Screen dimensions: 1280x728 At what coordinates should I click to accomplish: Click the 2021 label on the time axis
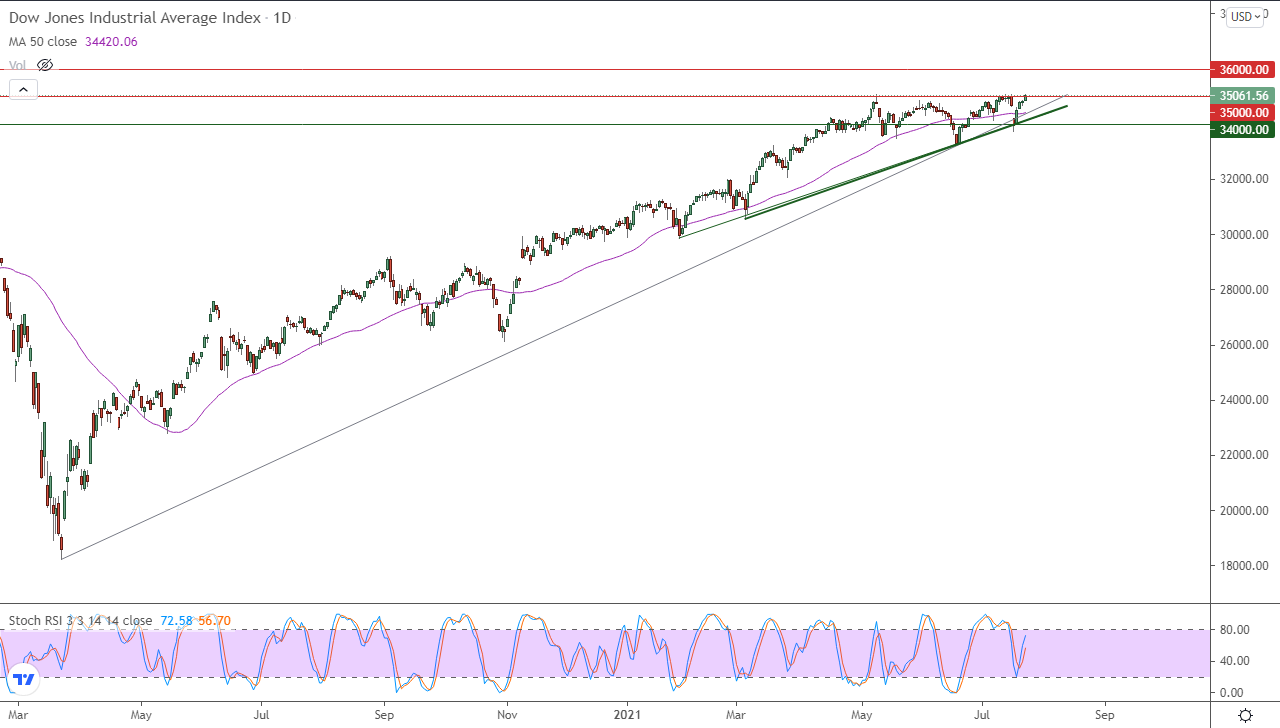628,715
